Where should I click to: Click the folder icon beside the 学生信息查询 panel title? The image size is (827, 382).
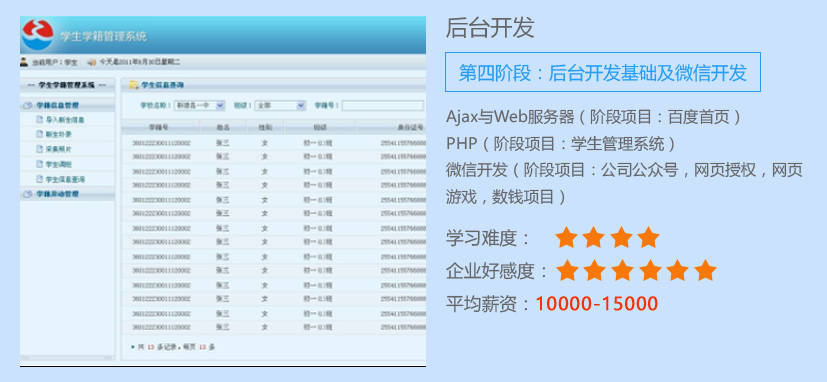click(x=134, y=84)
